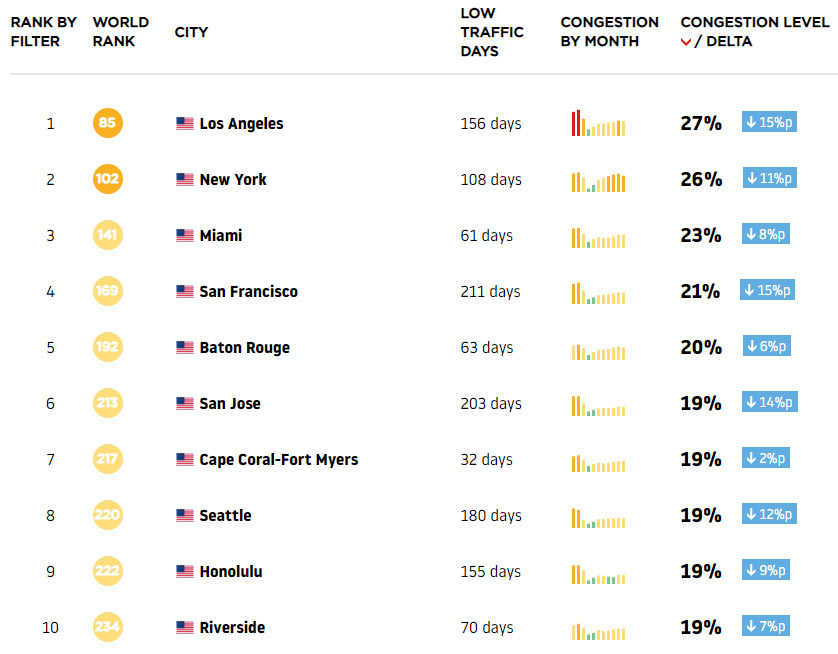Open the San Francisco city link
Image resolution: width=838 pixels, height=654 pixels.
[248, 292]
